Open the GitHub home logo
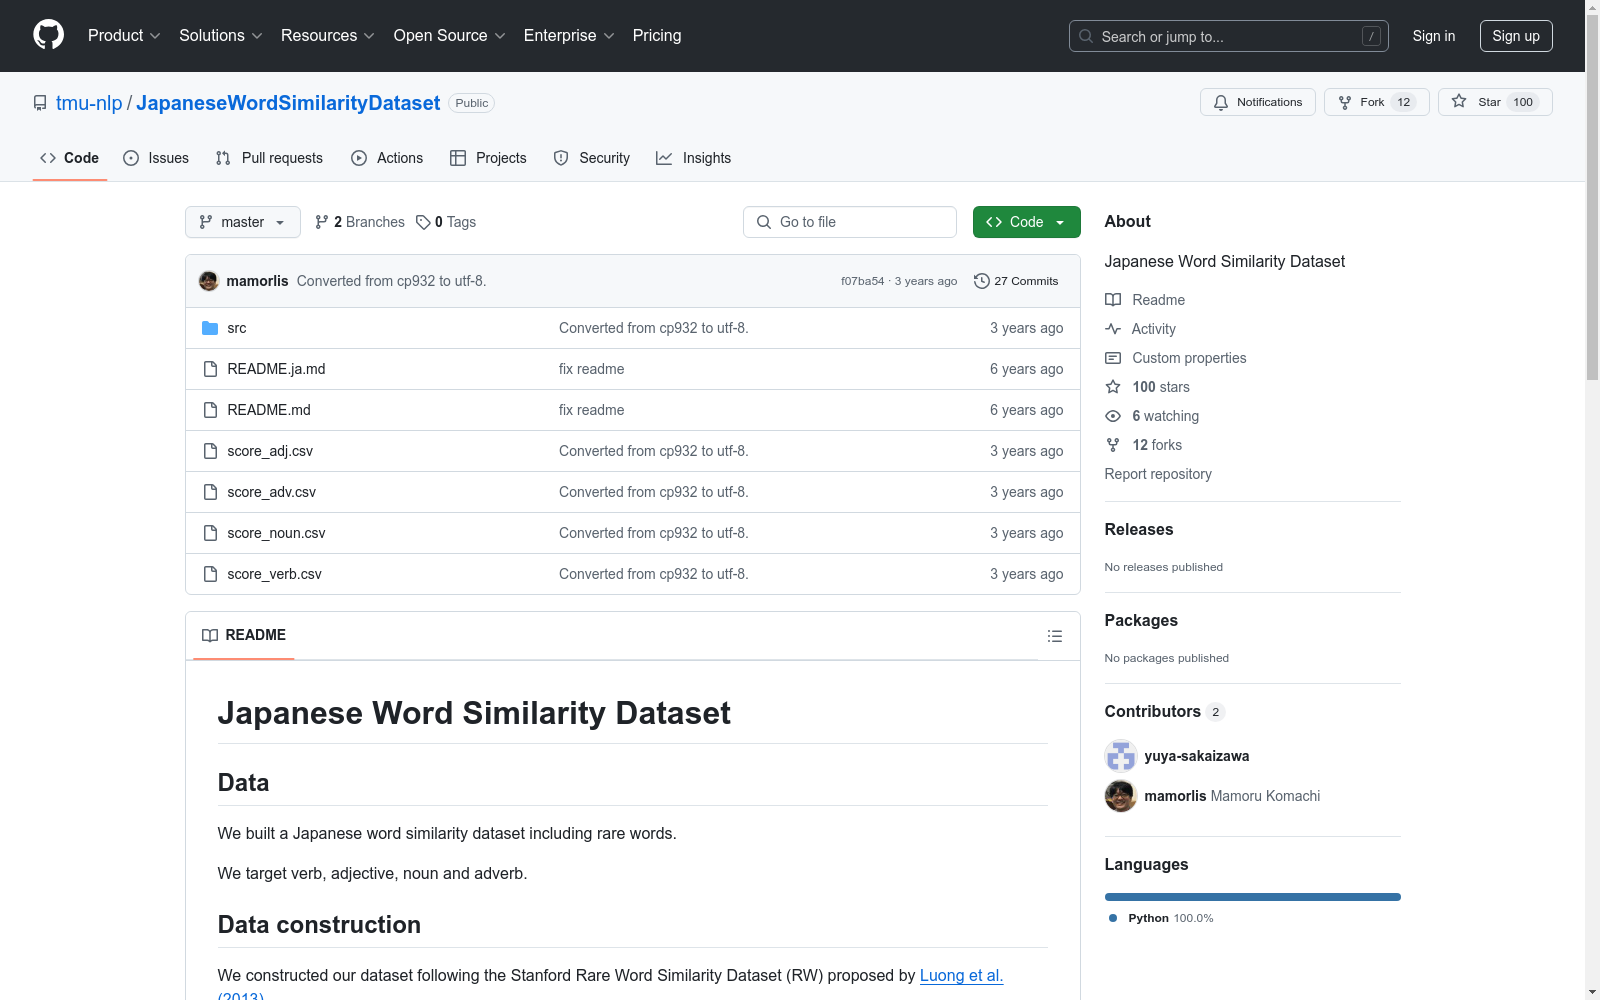This screenshot has height=1000, width=1600. (x=48, y=35)
